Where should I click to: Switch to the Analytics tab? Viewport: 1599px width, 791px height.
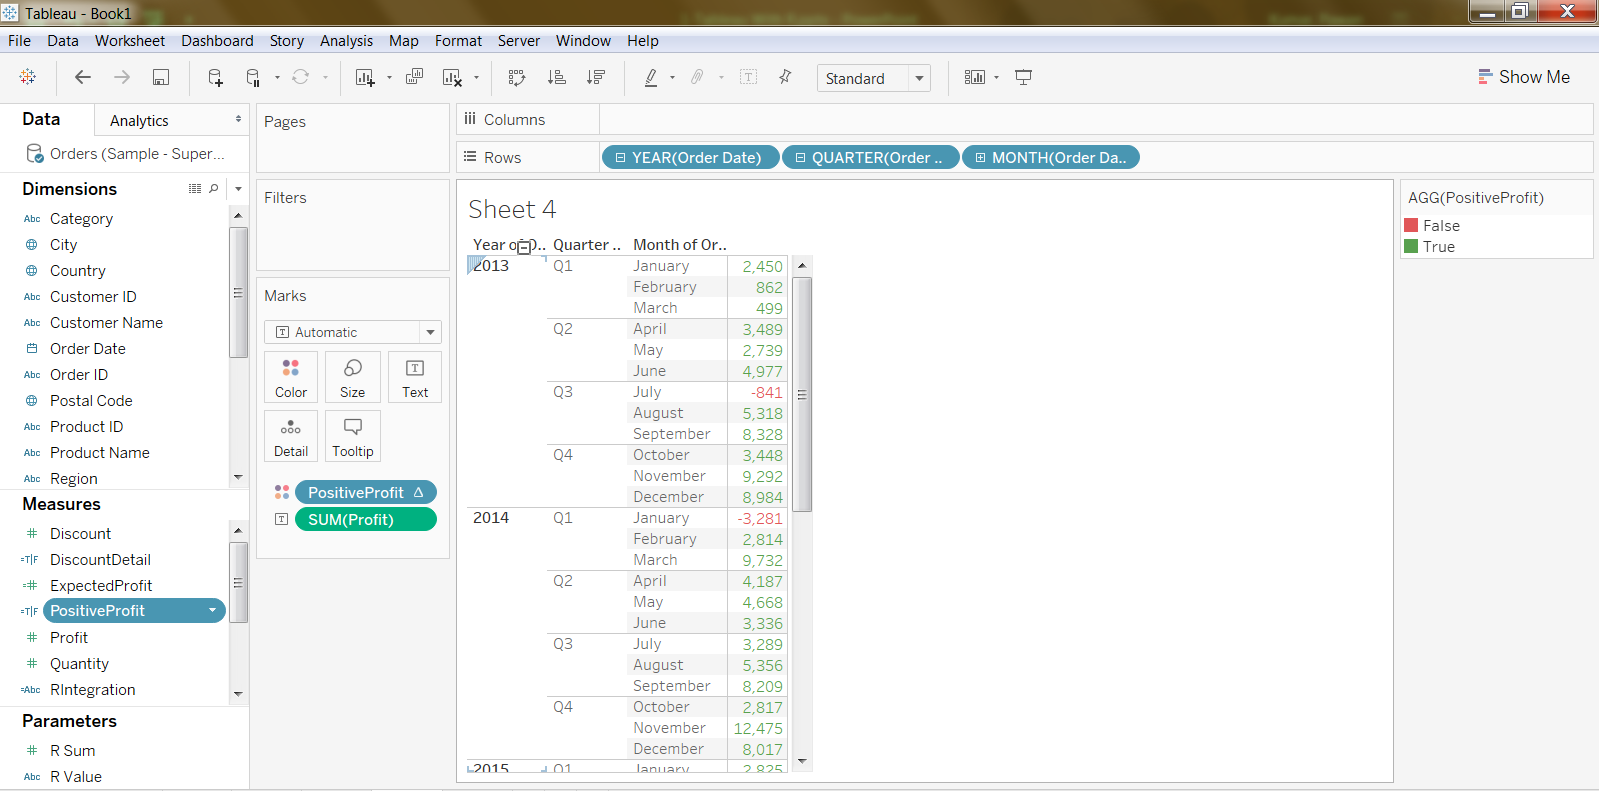(139, 121)
